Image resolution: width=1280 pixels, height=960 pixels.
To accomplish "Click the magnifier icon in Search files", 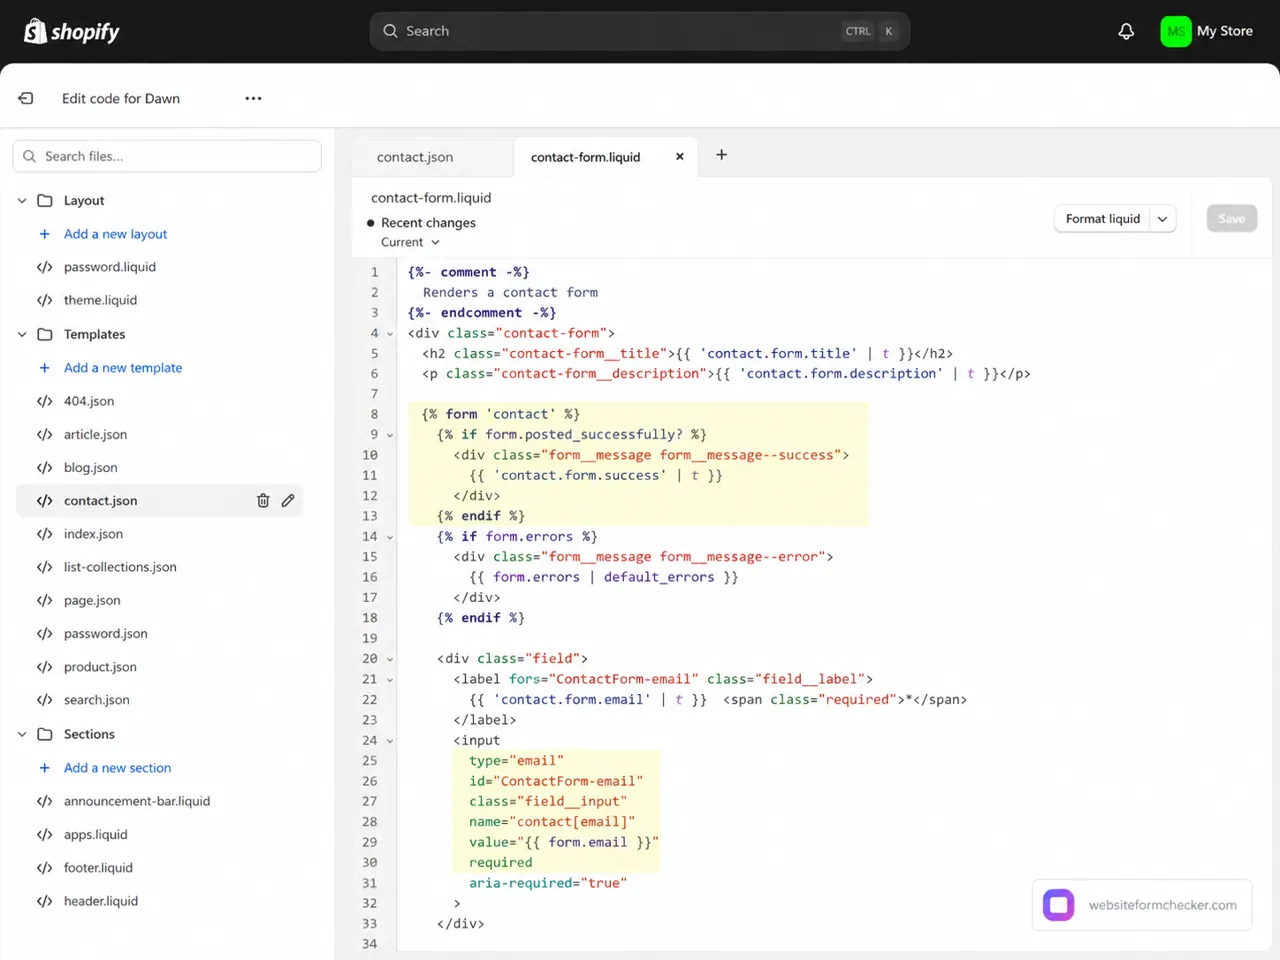I will click(x=30, y=156).
